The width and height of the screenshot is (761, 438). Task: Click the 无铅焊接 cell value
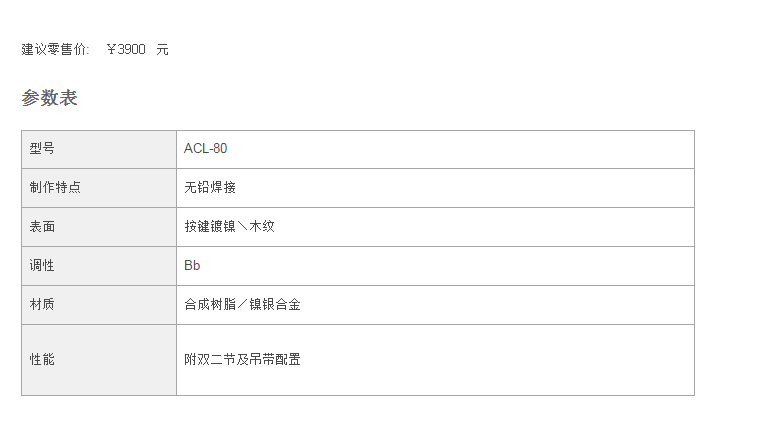click(x=210, y=187)
